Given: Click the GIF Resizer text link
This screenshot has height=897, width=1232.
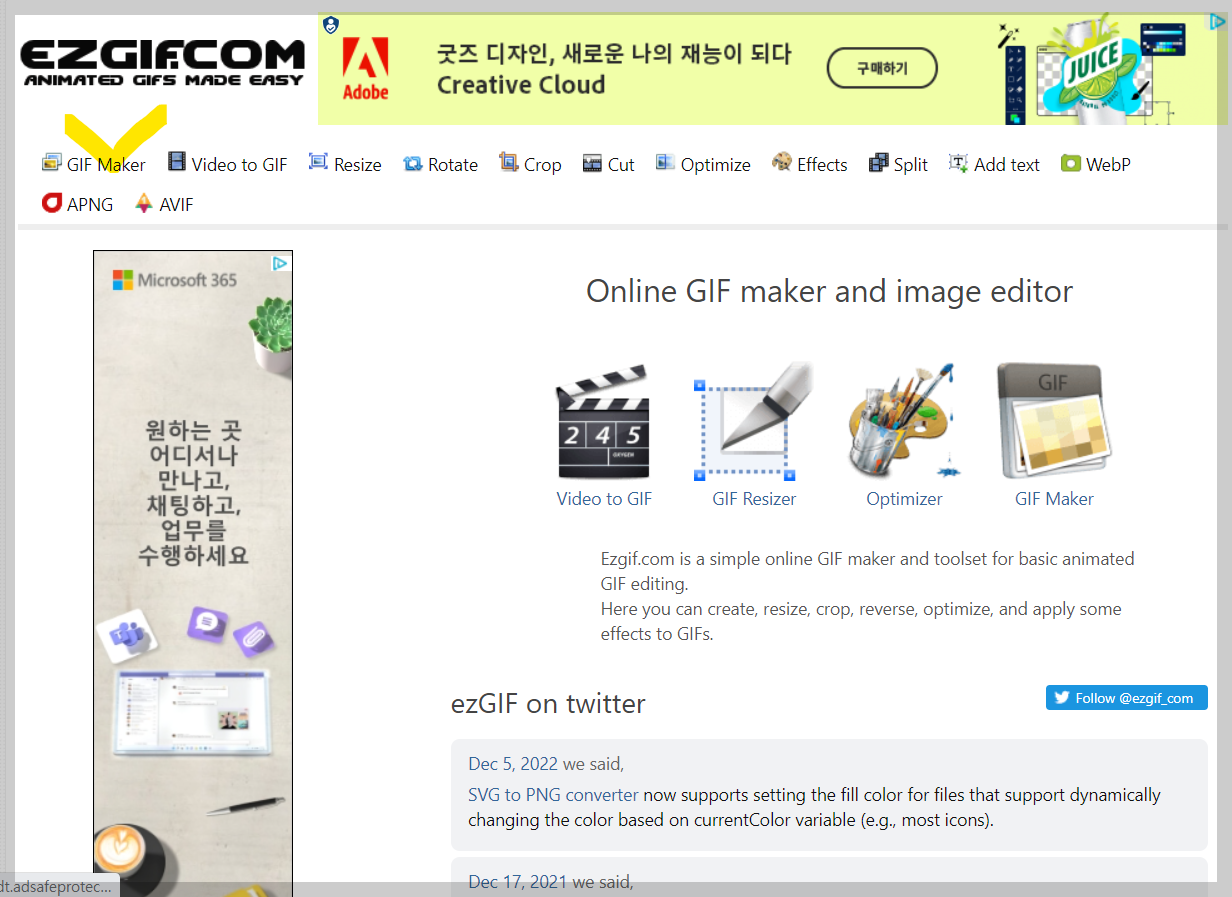Looking at the screenshot, I should coord(754,499).
